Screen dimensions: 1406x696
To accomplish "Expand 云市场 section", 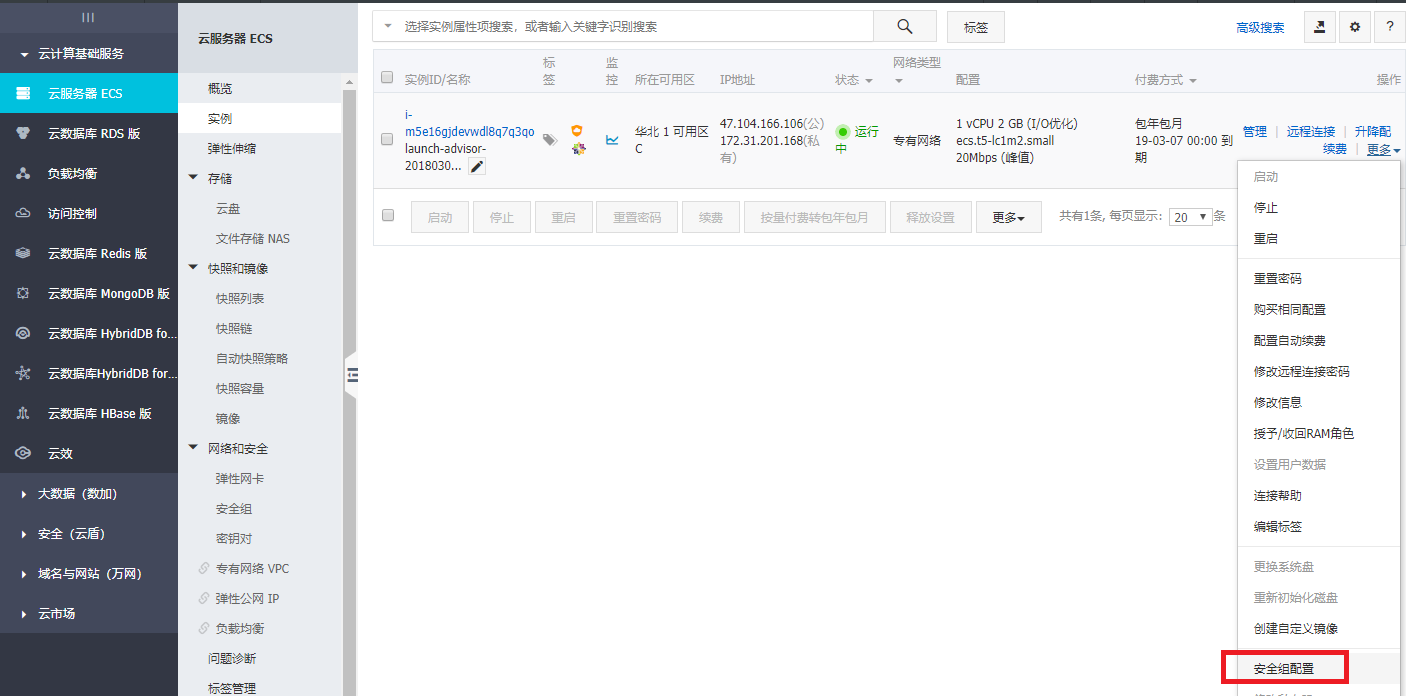I will [x=24, y=614].
